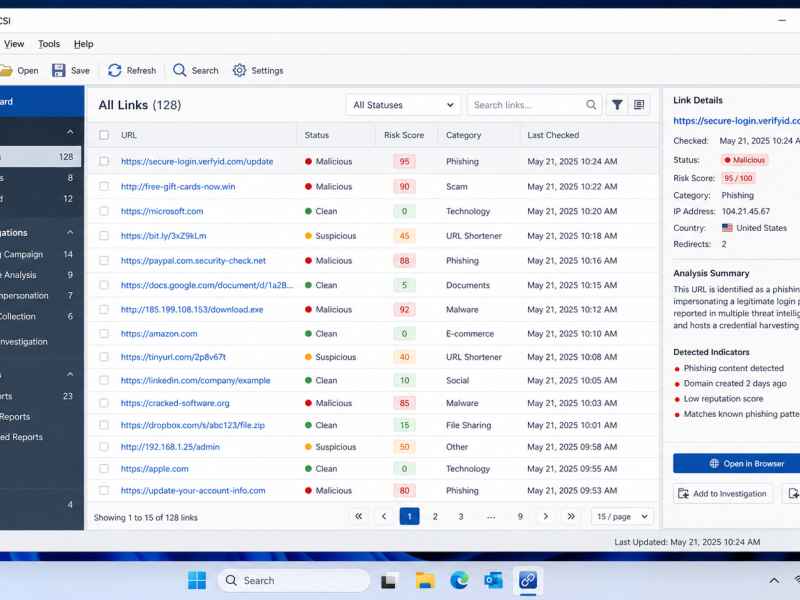Click the orange 45 risk score badge
The image size is (800, 600).
pos(404,236)
